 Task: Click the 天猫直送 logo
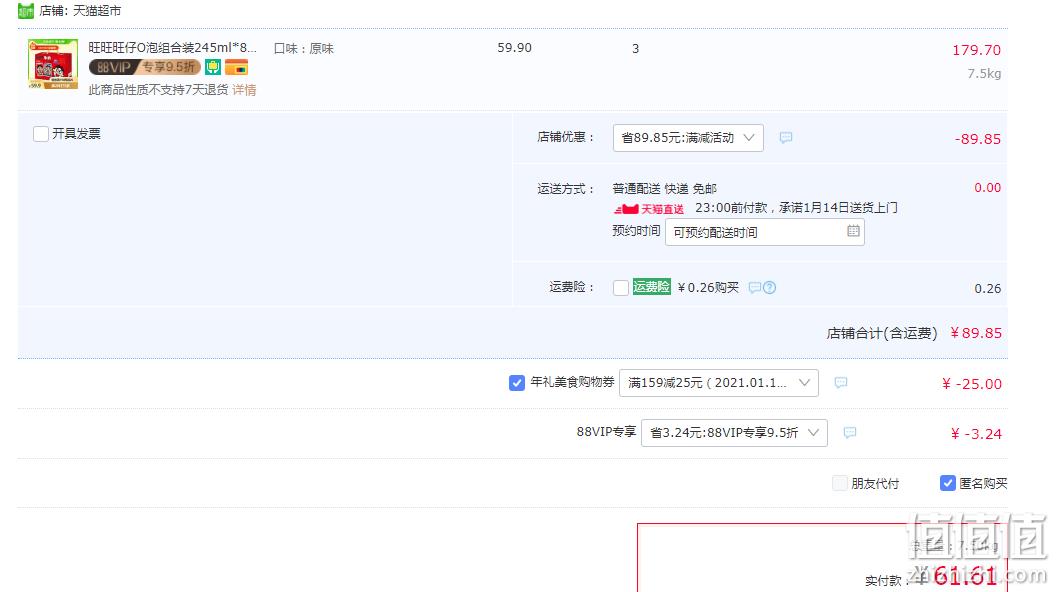point(649,209)
